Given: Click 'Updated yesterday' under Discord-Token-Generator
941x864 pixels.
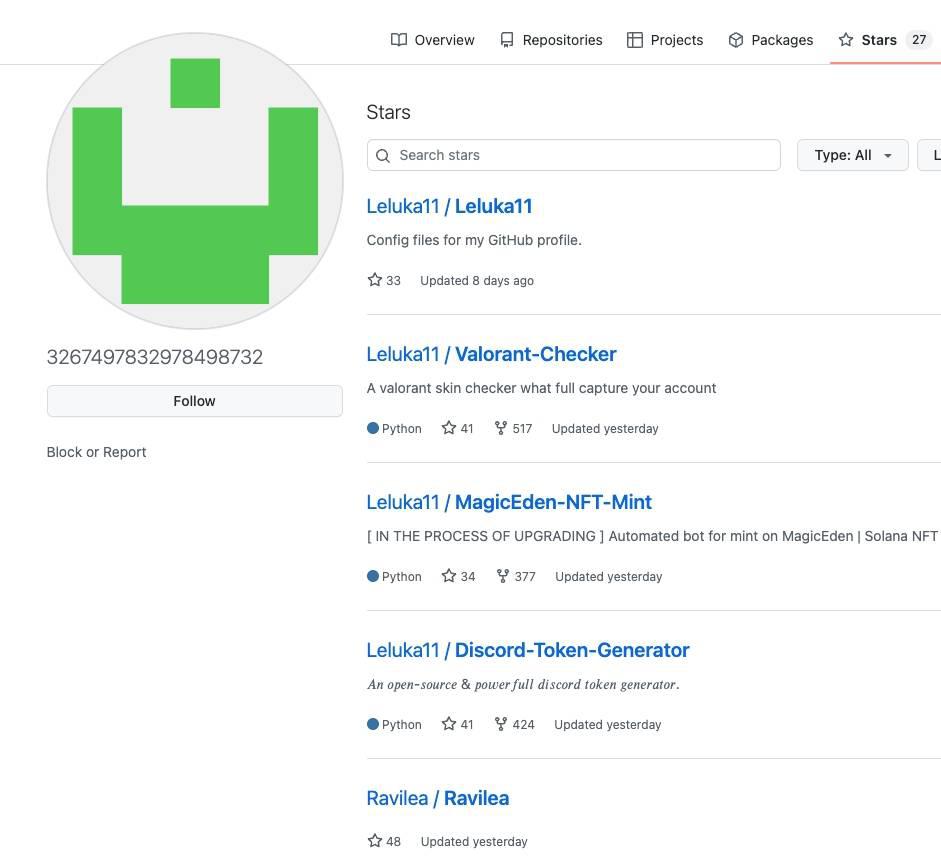Looking at the screenshot, I should tap(607, 724).
